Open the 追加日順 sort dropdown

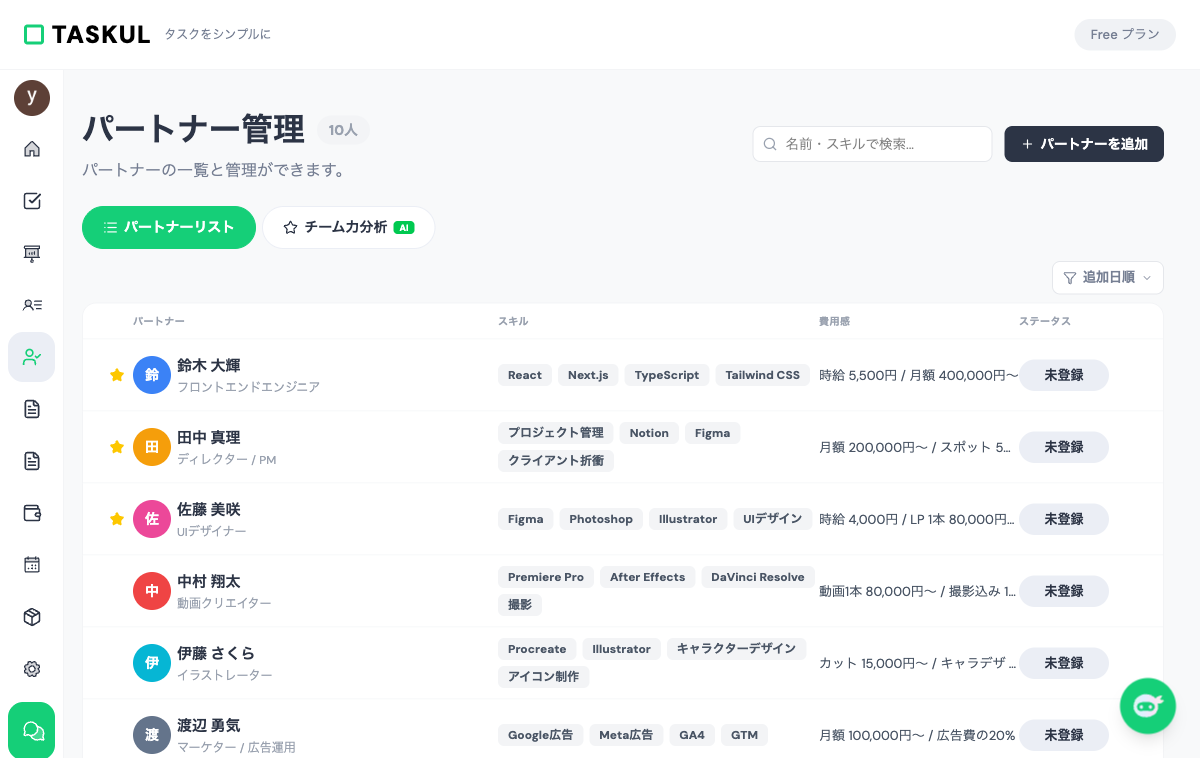(x=1108, y=277)
